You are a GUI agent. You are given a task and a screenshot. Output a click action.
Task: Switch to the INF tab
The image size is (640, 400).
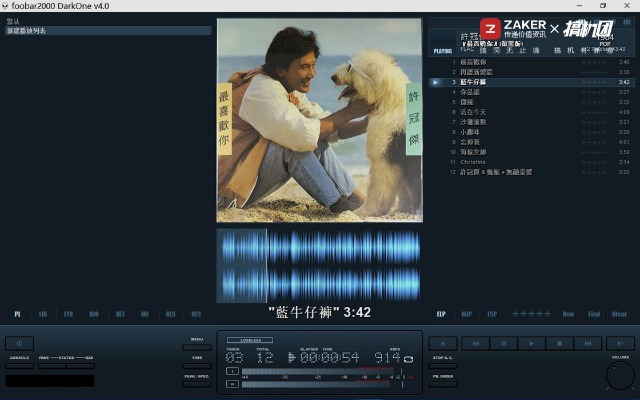pos(145,314)
